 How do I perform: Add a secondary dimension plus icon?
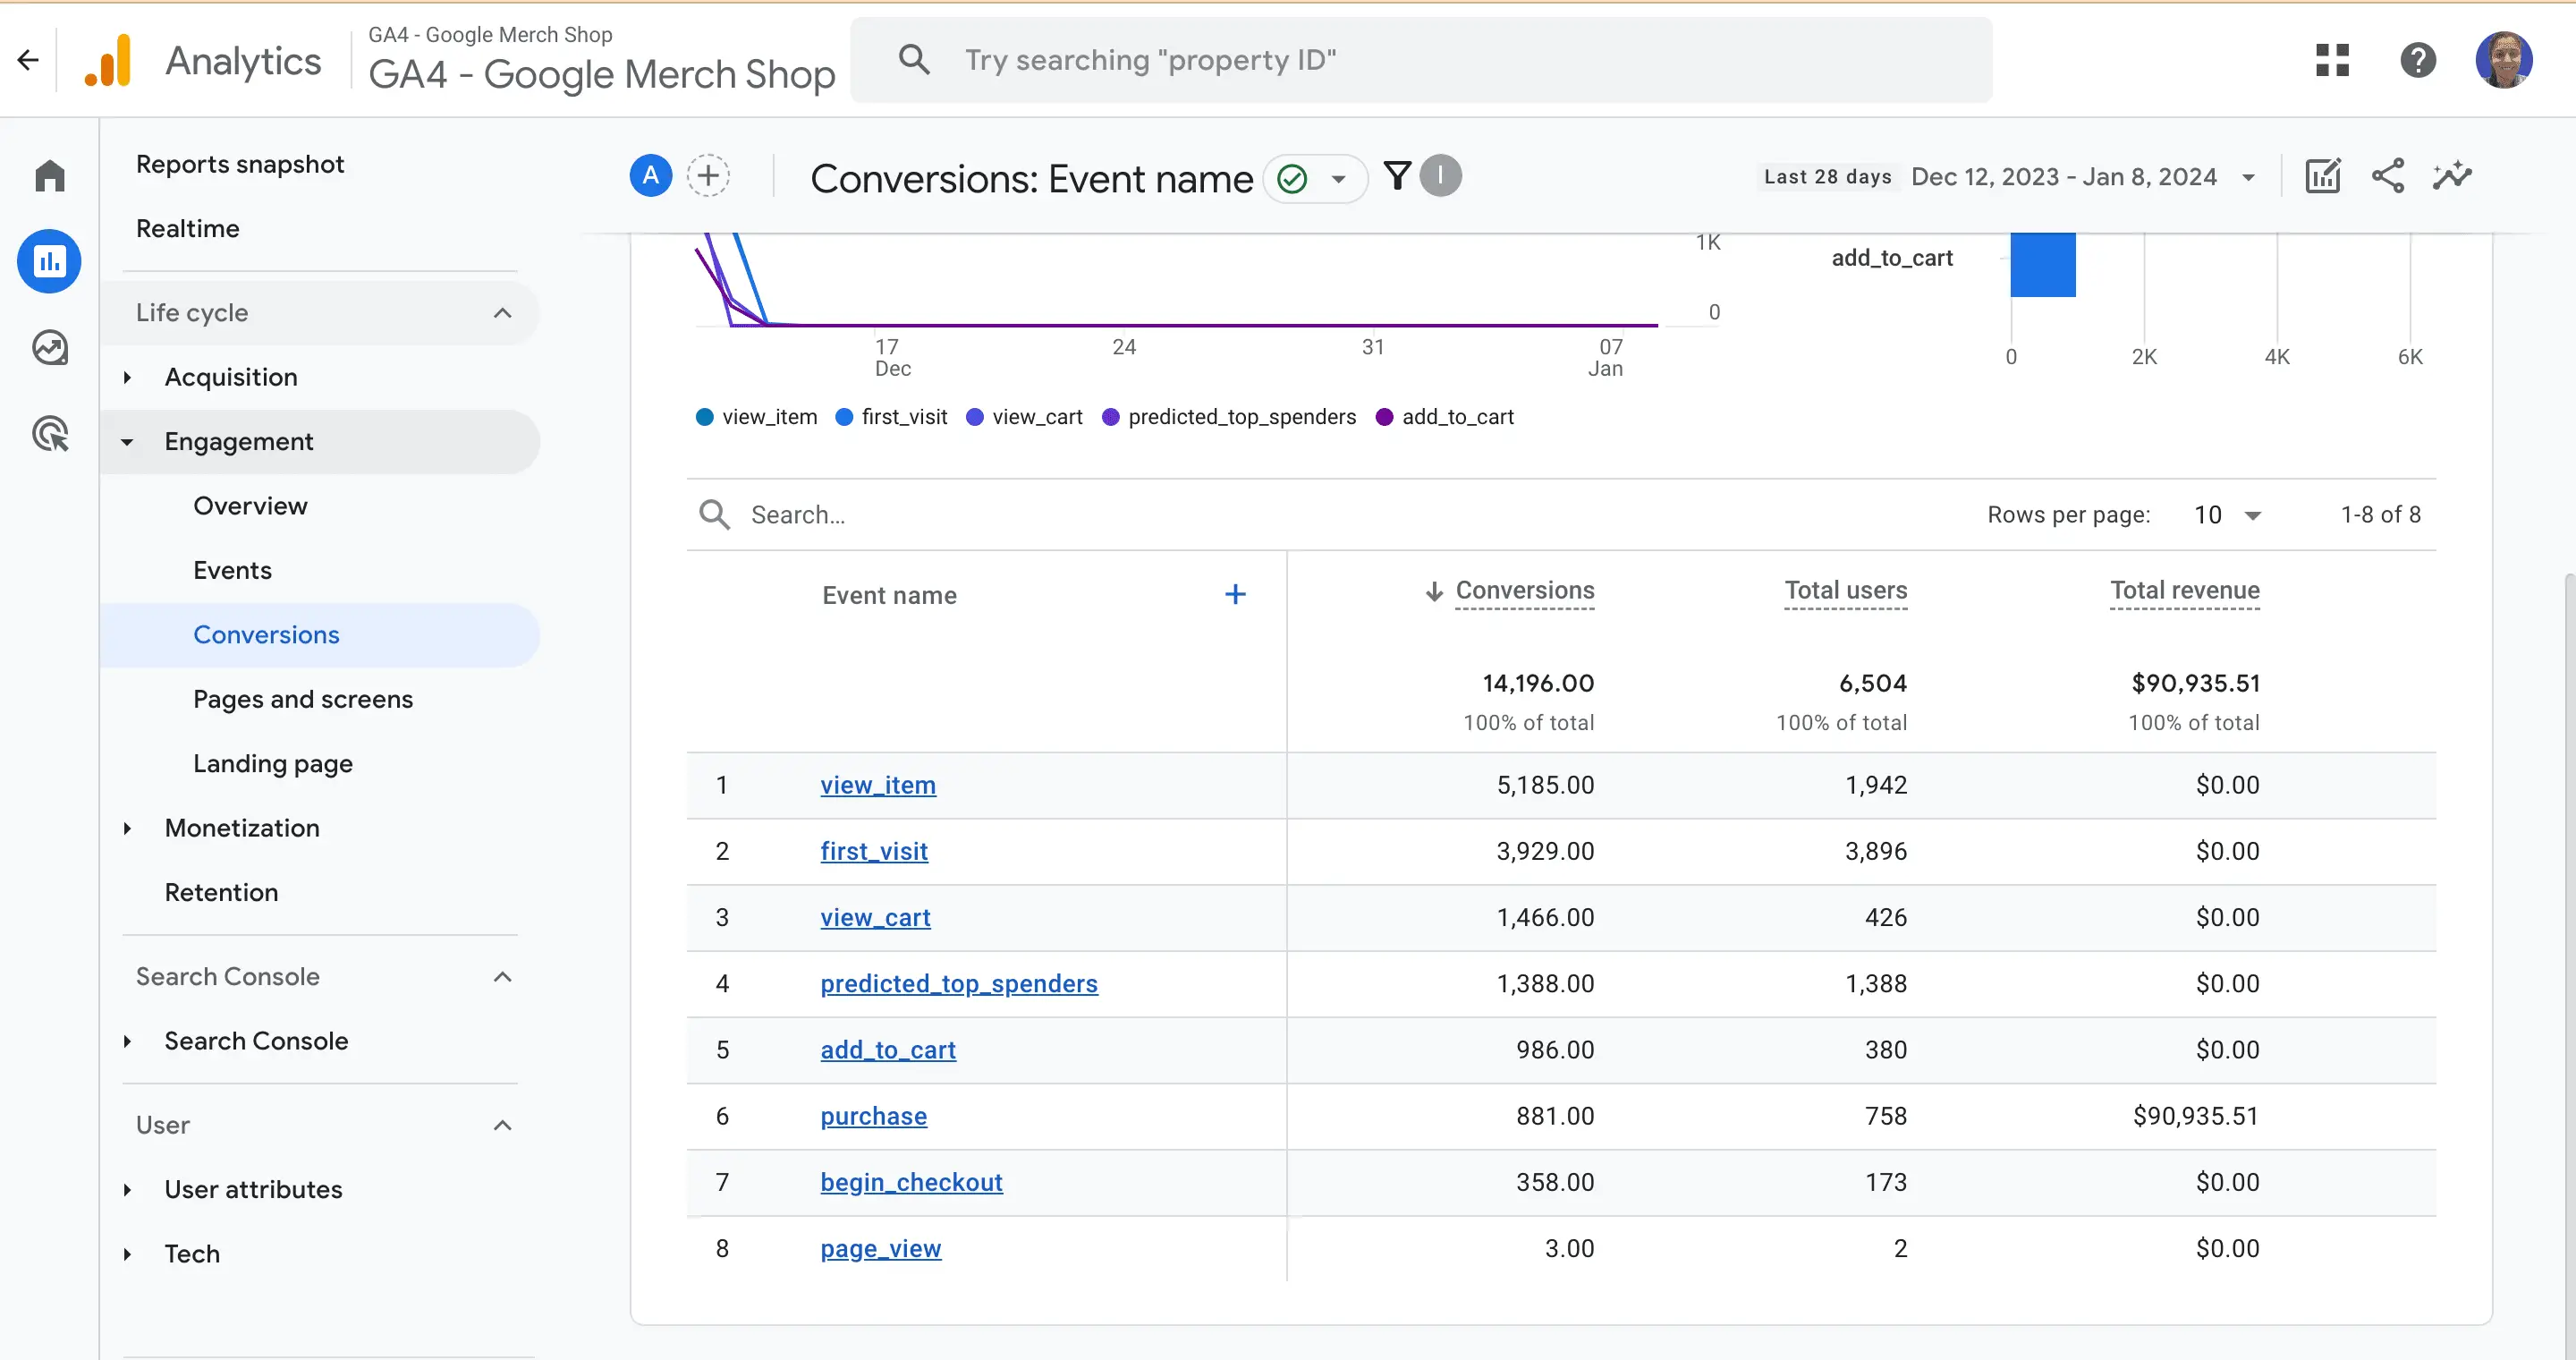click(1235, 595)
